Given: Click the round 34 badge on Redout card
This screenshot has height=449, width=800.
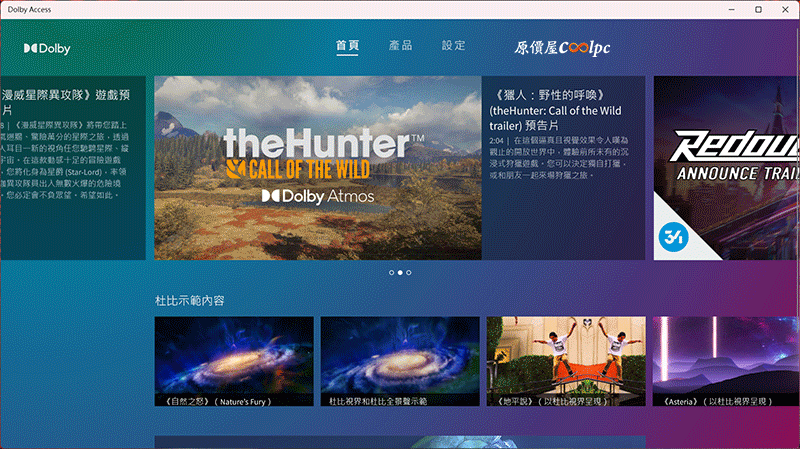Looking at the screenshot, I should coord(673,237).
